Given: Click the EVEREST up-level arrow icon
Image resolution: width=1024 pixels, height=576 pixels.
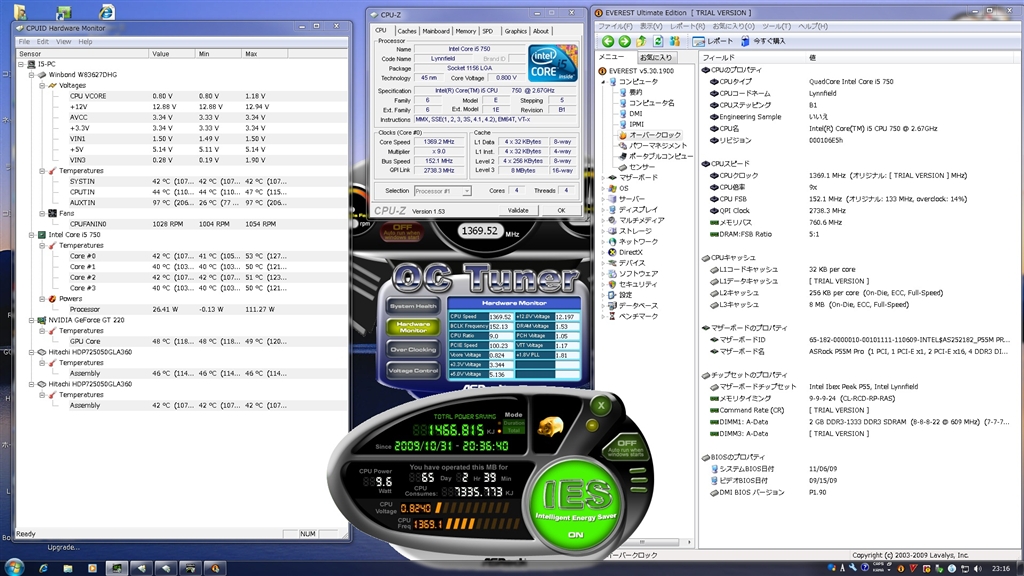Looking at the screenshot, I should [x=642, y=41].
